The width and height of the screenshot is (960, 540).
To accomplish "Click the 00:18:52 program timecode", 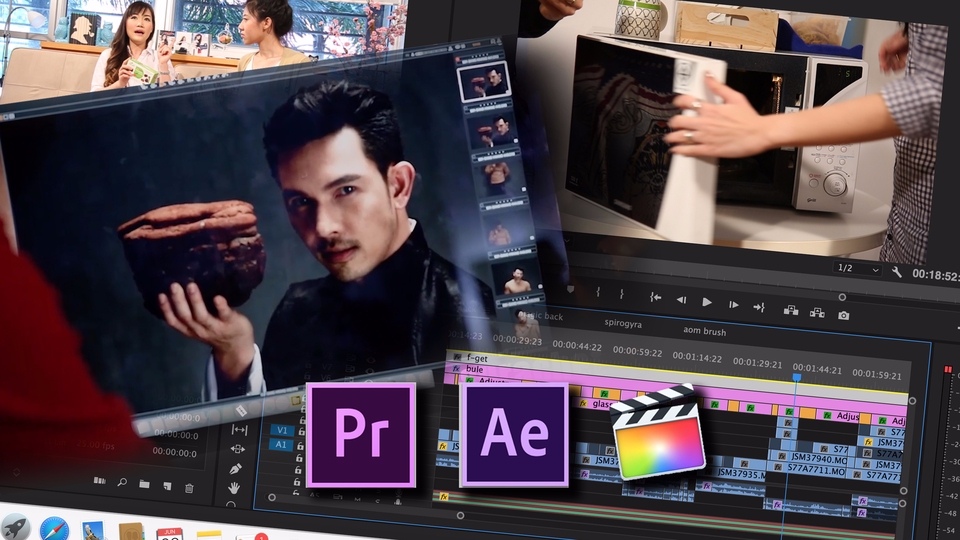I will coord(936,276).
